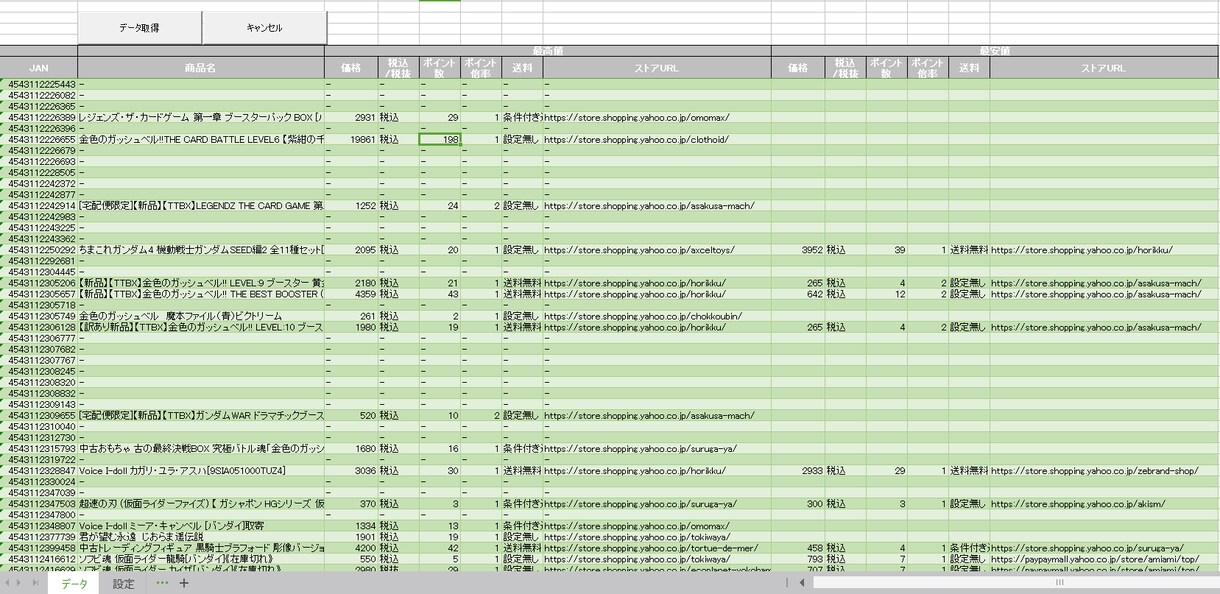Open suruga-ya URL in row 4543112315793

point(640,448)
